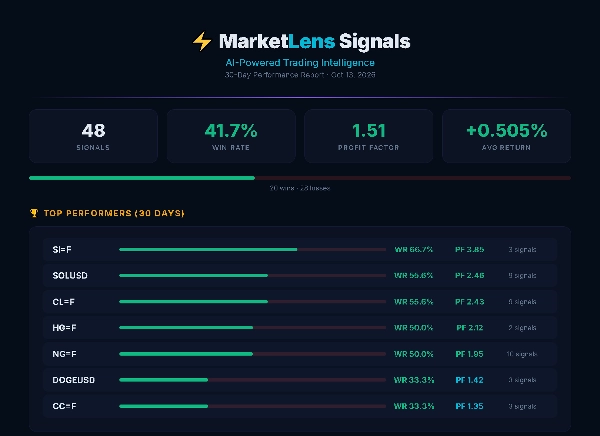Click the PF 1.35 value
This screenshot has width=600, height=436.
coord(470,406)
